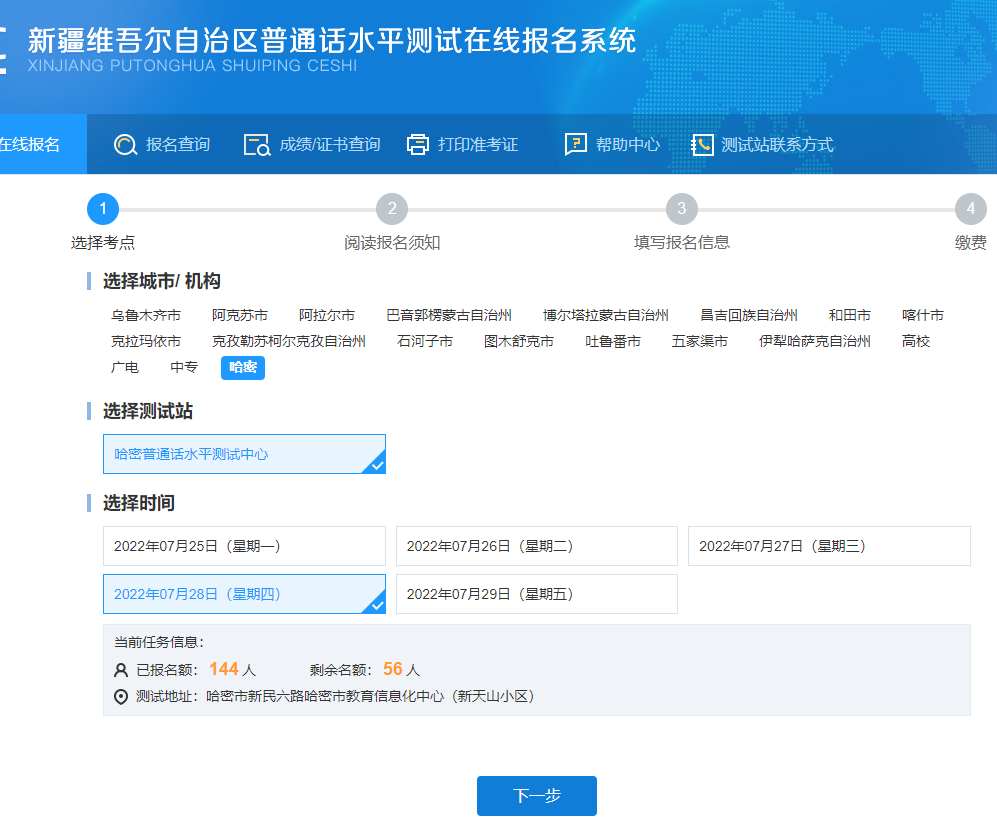
Task: Select 伊犁哈萨克自治州 region
Action: 814,341
